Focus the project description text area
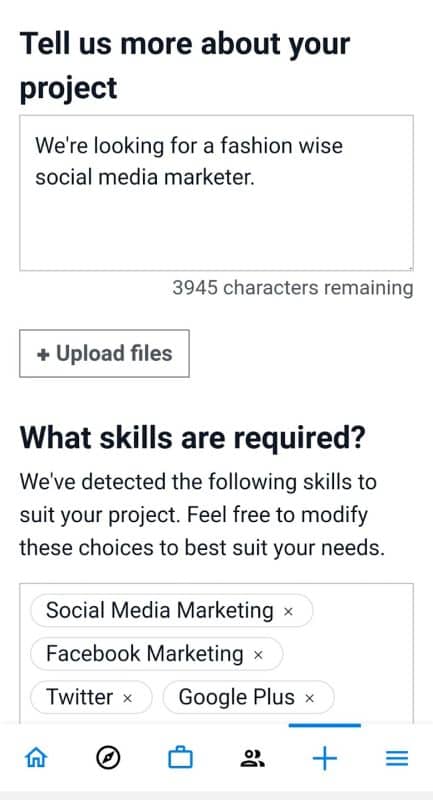Image resolution: width=433 pixels, height=800 pixels. click(x=216, y=193)
